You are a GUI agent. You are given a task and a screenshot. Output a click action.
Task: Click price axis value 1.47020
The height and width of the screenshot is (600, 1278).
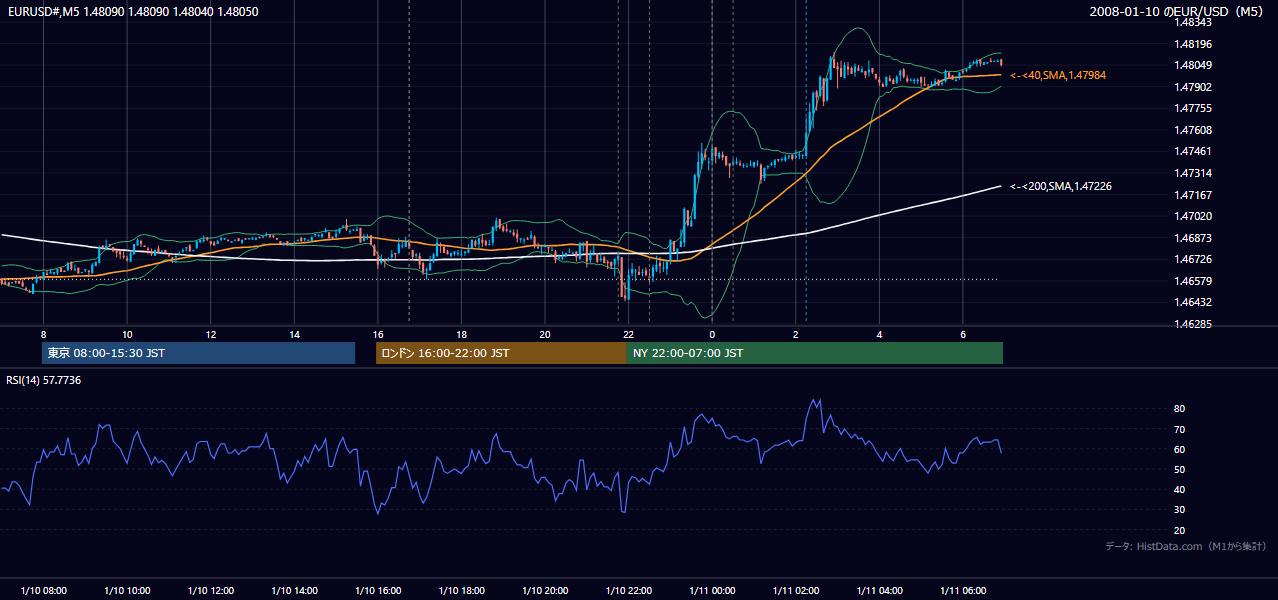tap(1194, 216)
